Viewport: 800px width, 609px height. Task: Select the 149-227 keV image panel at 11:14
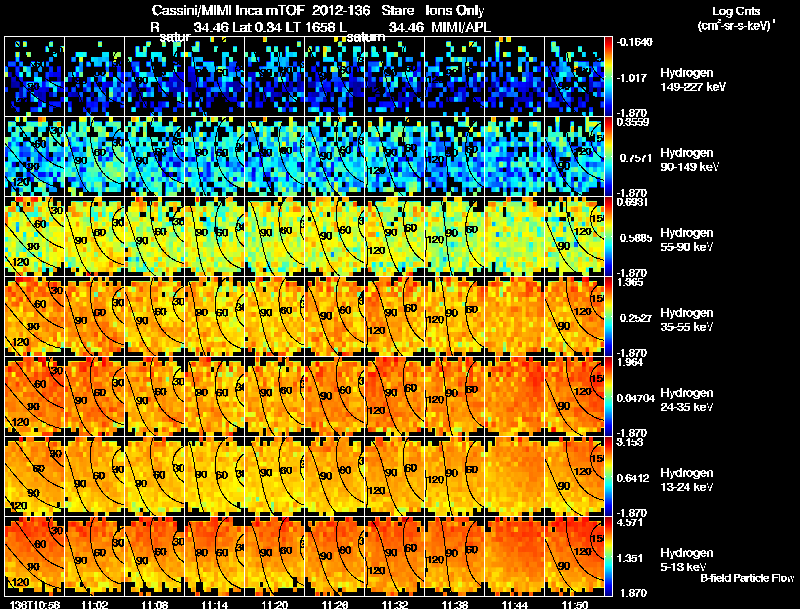click(x=214, y=77)
